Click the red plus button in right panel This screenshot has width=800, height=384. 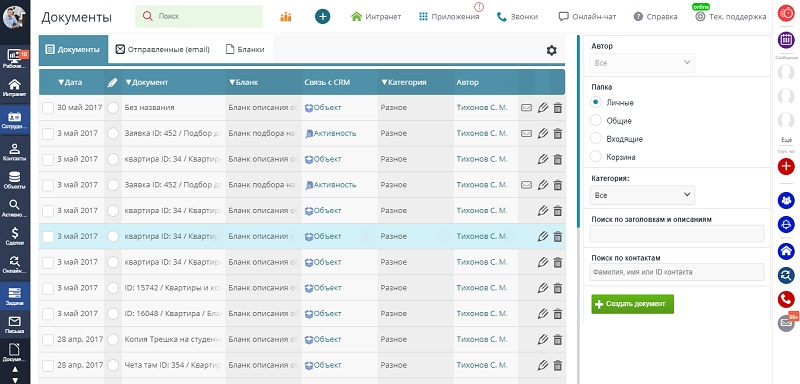786,166
